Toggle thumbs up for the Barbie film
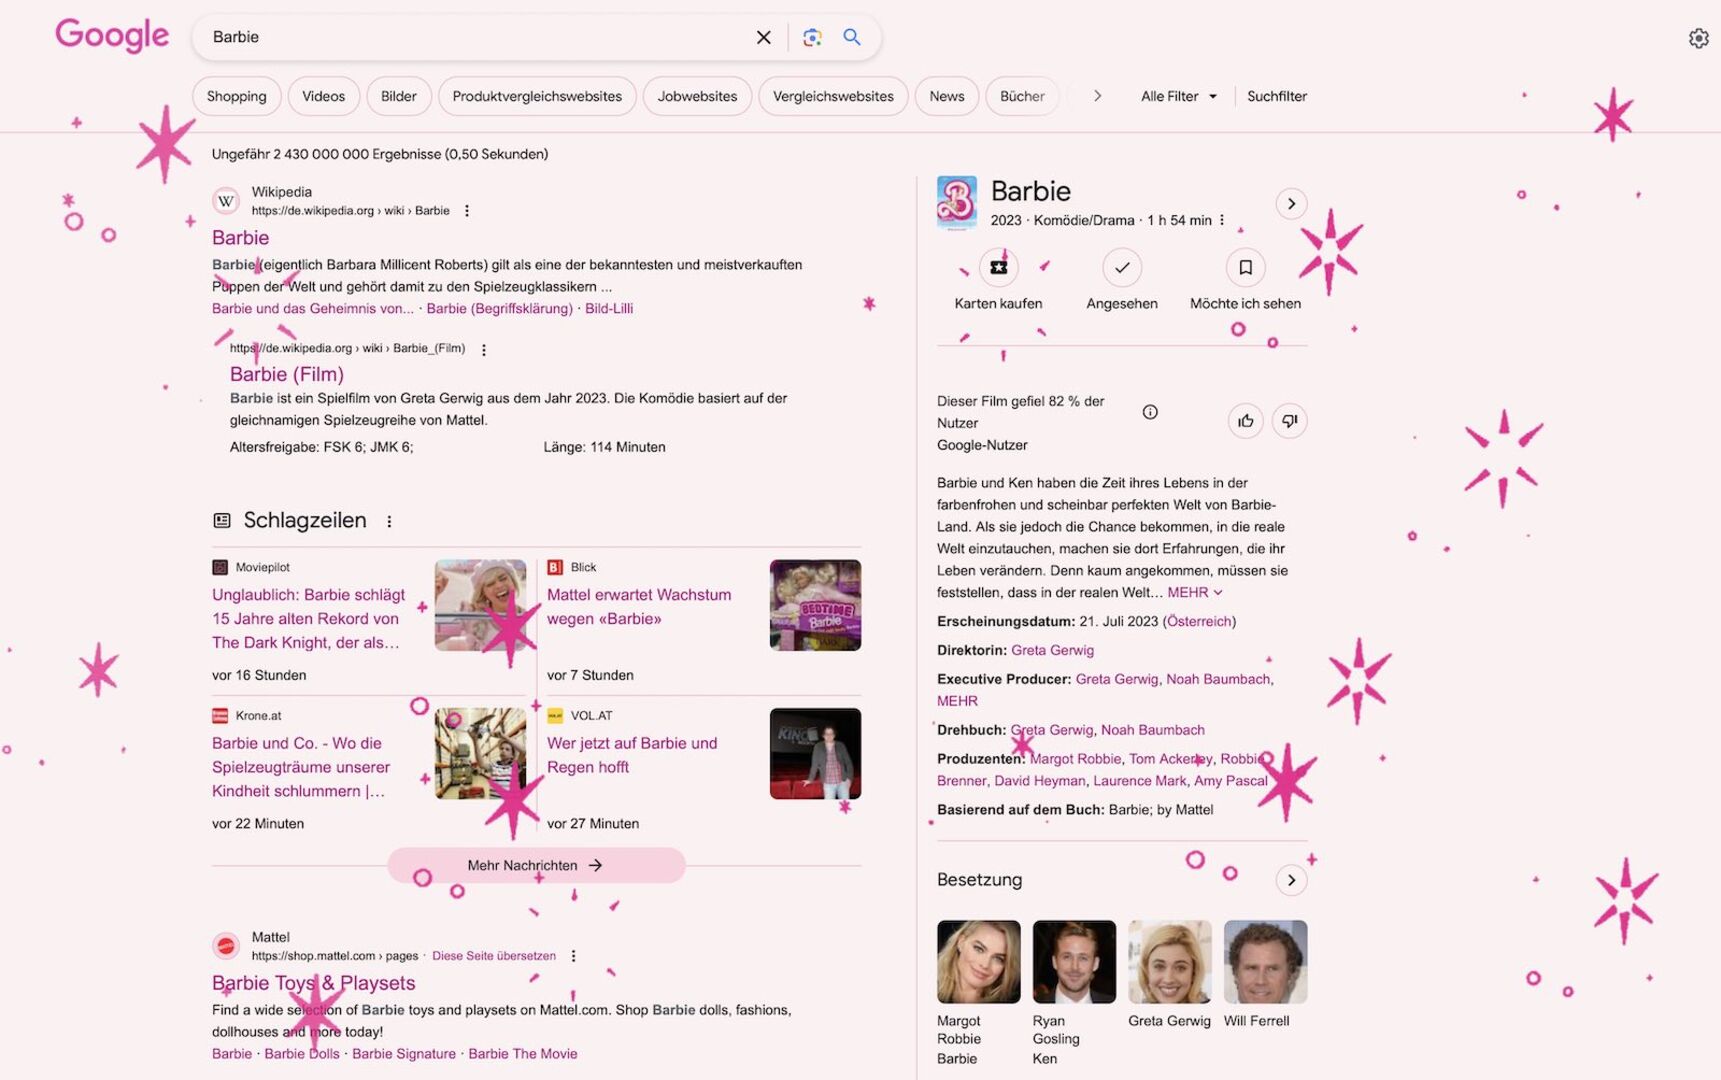Viewport: 1721px width, 1080px height. coord(1245,421)
